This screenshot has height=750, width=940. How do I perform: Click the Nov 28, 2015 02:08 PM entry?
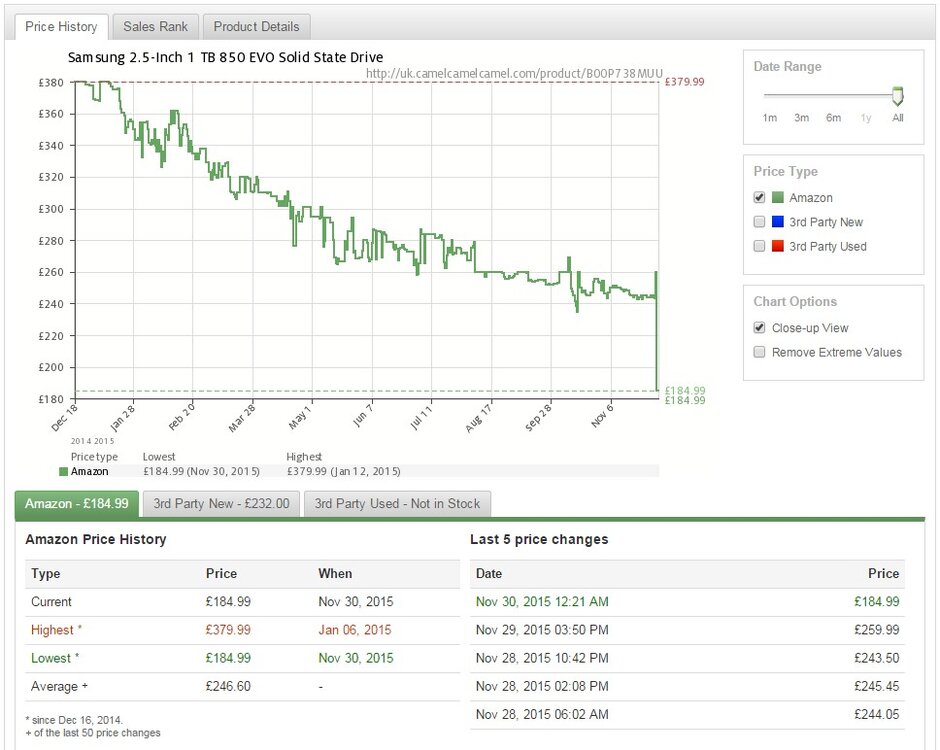click(542, 686)
